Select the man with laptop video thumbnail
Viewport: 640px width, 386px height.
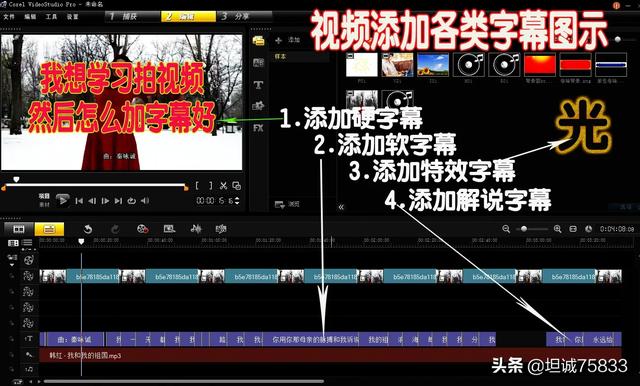(397, 64)
